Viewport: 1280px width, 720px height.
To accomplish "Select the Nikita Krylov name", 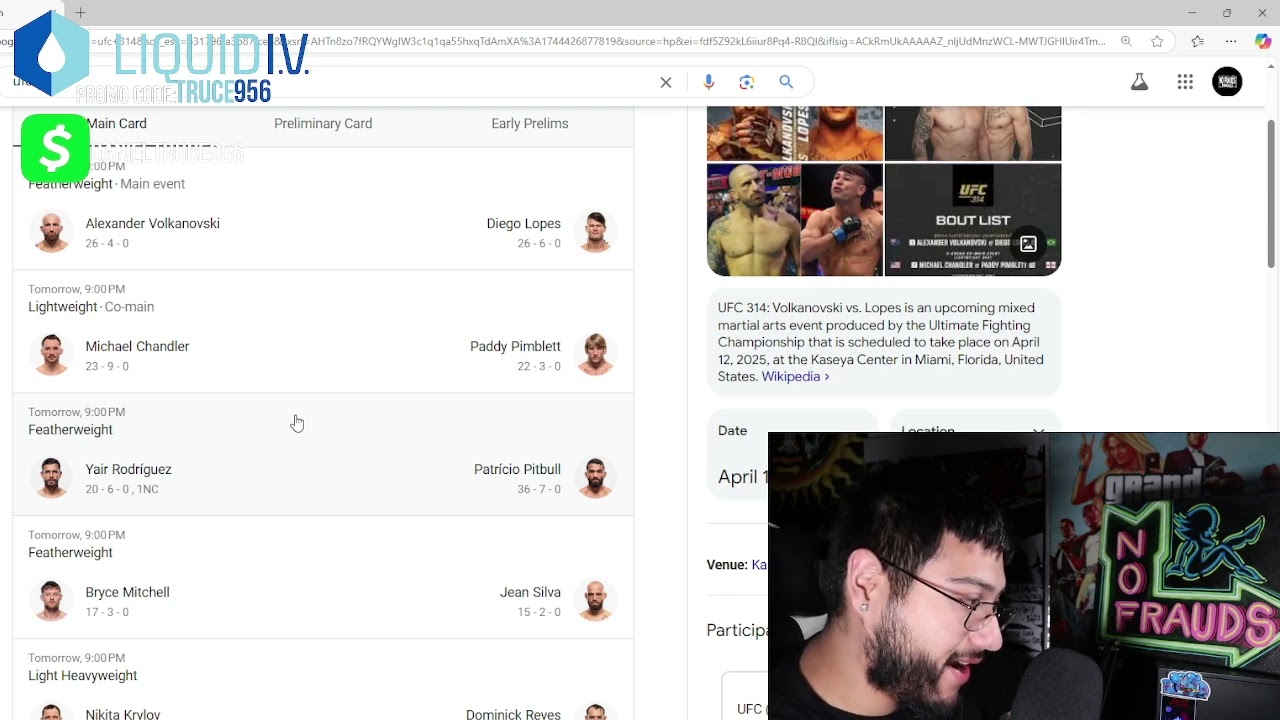I will click(x=122, y=714).
